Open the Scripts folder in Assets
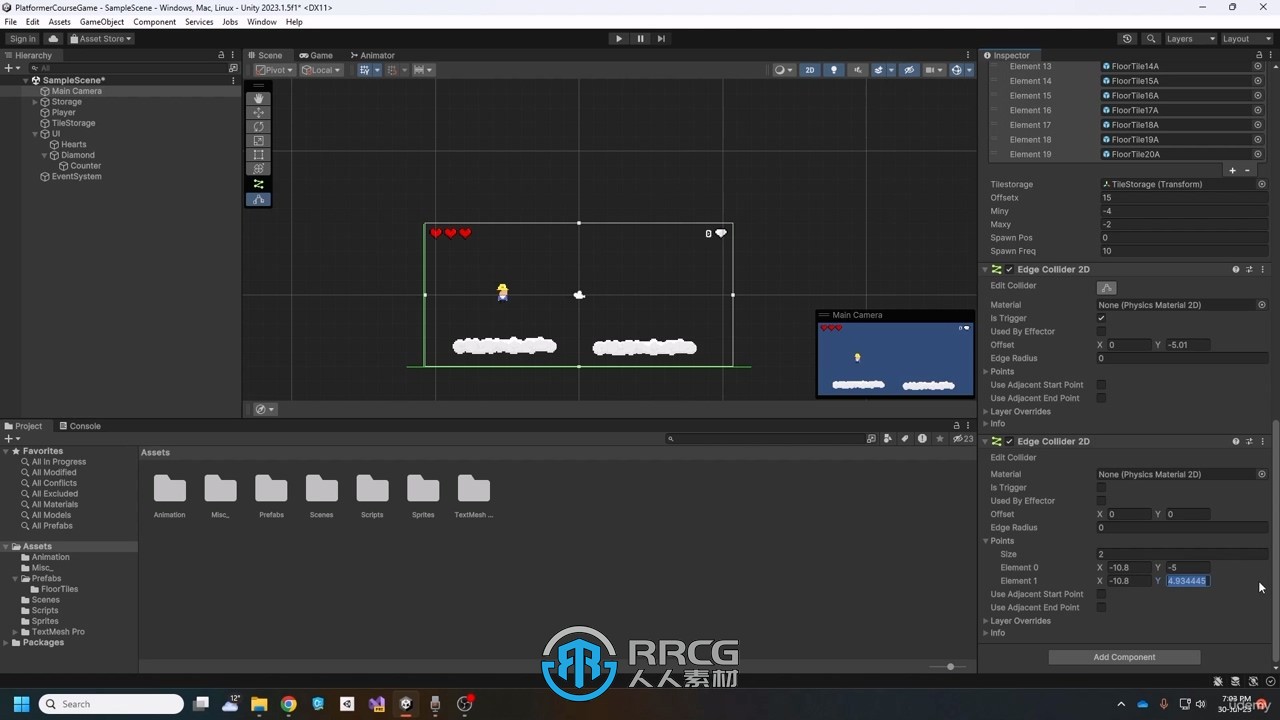1280x720 pixels. (x=372, y=496)
